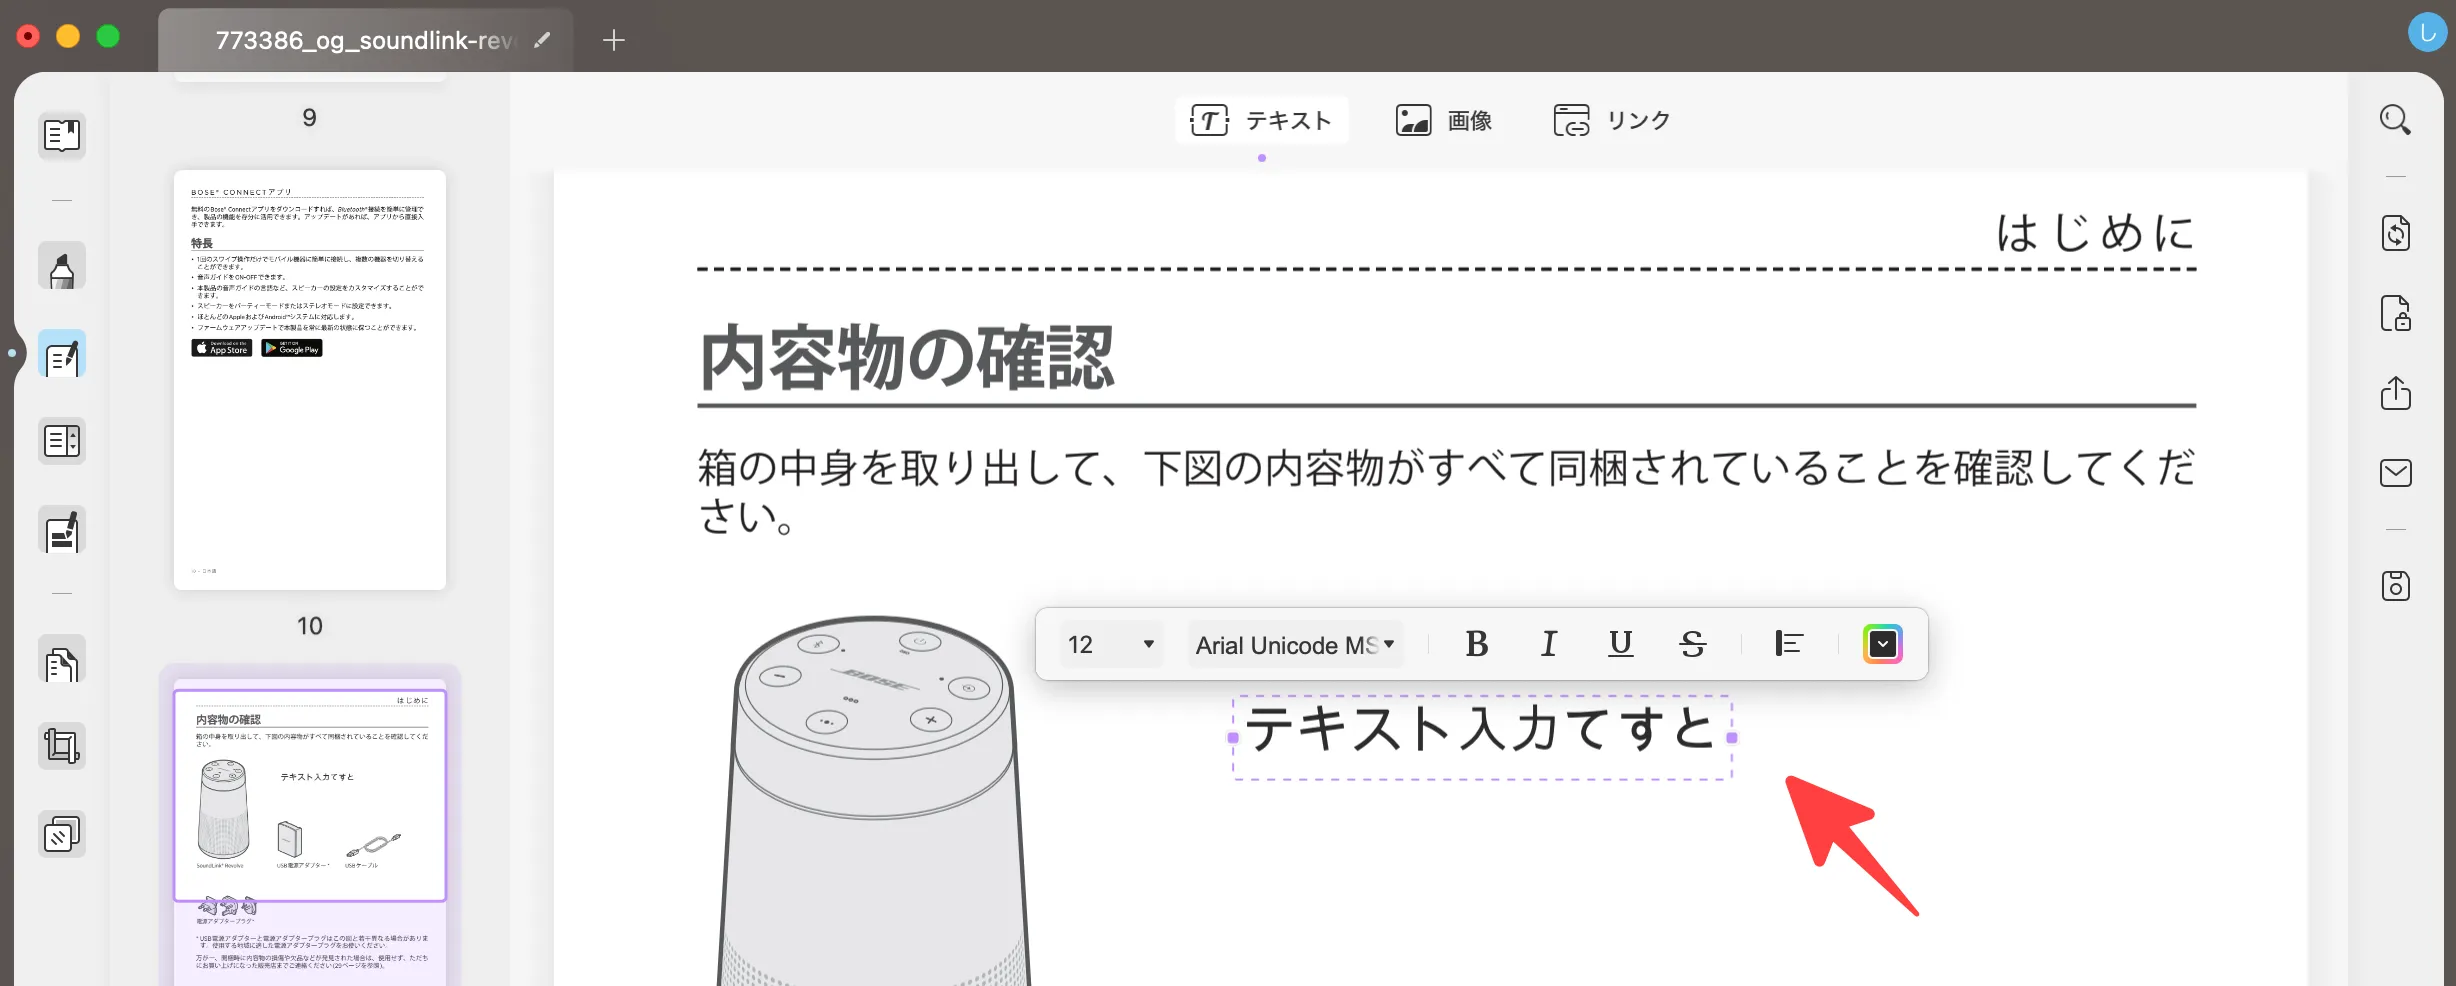Open the font size 12 dropdown
The image size is (2456, 986).
1110,644
